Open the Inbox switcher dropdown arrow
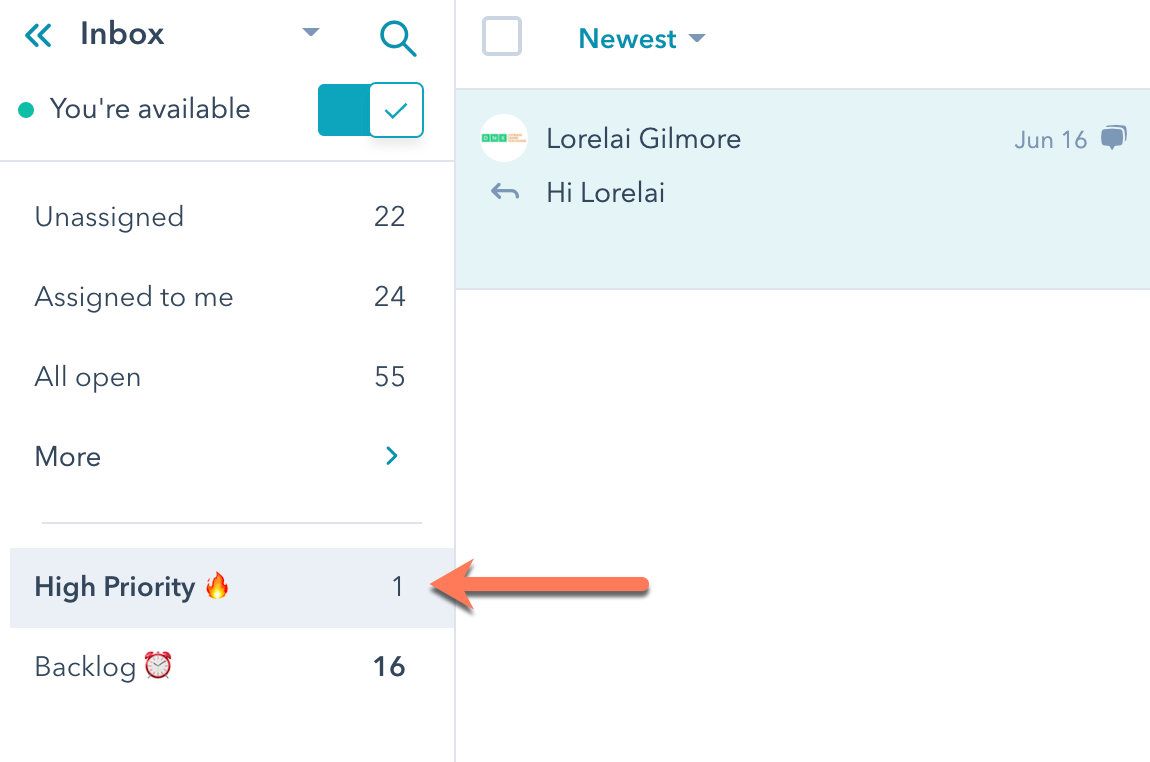 point(311,33)
